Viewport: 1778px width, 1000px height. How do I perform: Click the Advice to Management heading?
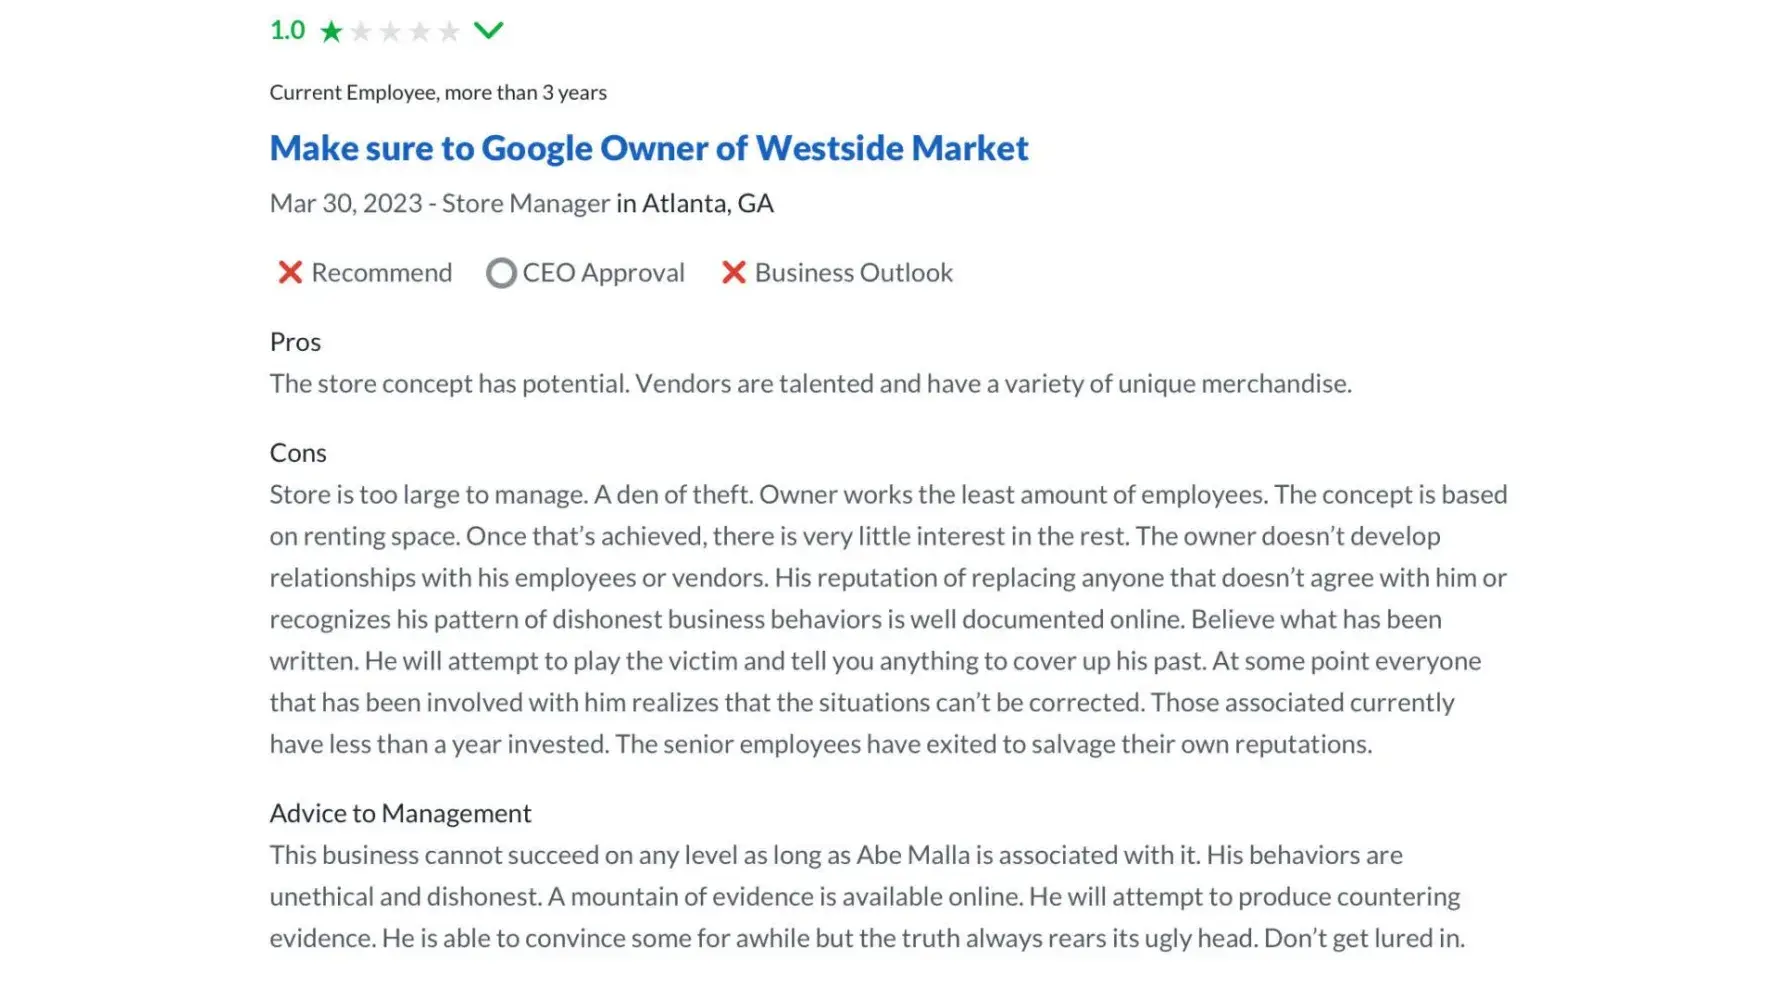tap(400, 813)
